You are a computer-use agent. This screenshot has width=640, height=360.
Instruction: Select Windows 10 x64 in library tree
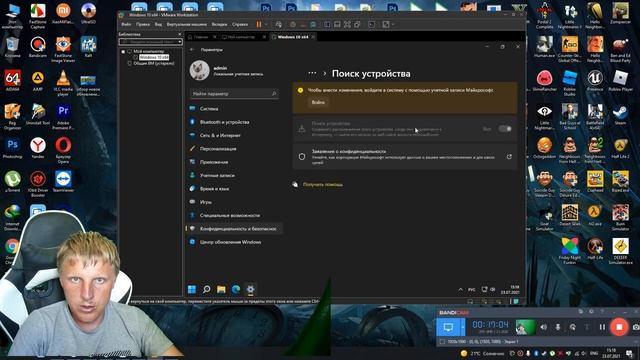(154, 58)
